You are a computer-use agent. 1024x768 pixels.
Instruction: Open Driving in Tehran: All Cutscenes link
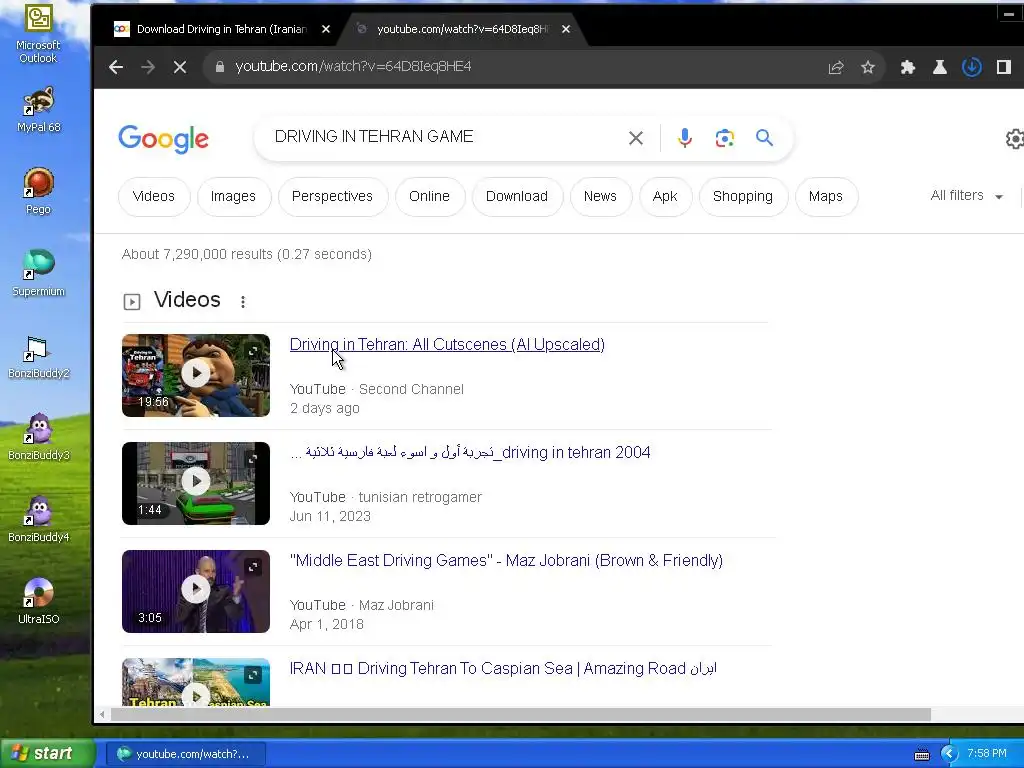447,344
